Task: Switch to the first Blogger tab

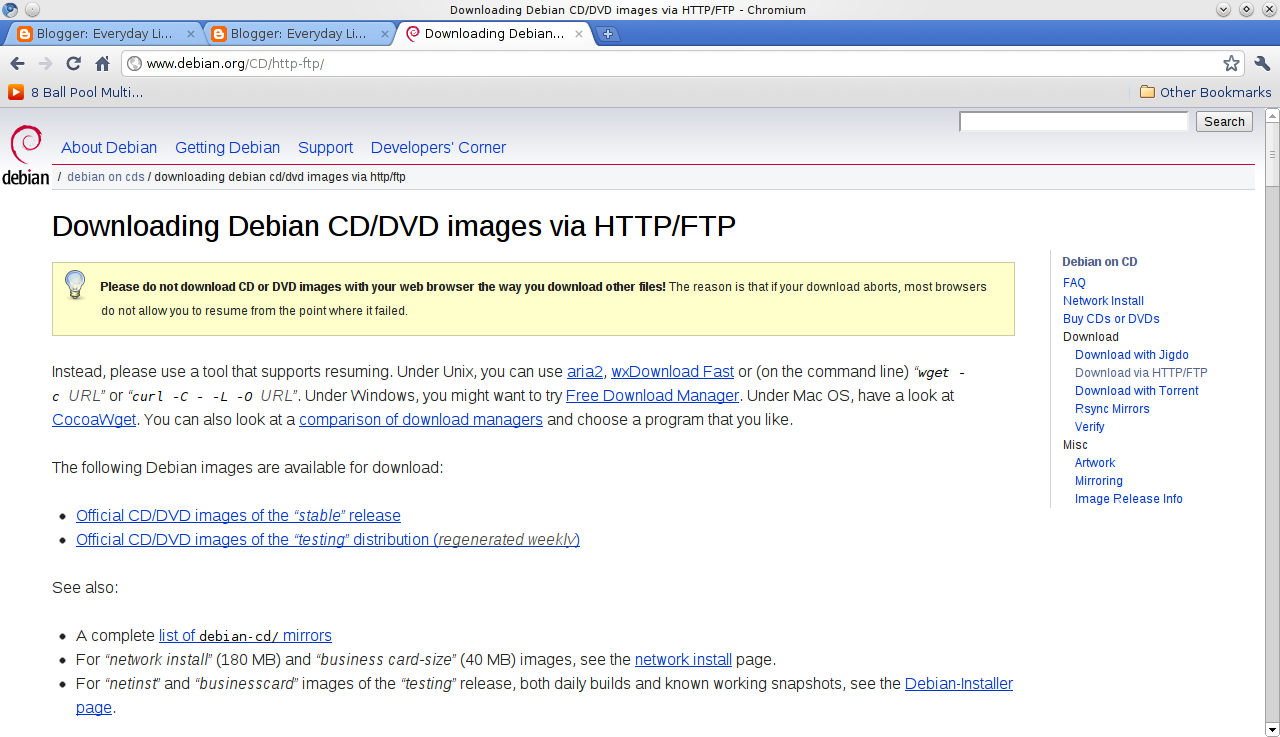Action: click(105, 33)
